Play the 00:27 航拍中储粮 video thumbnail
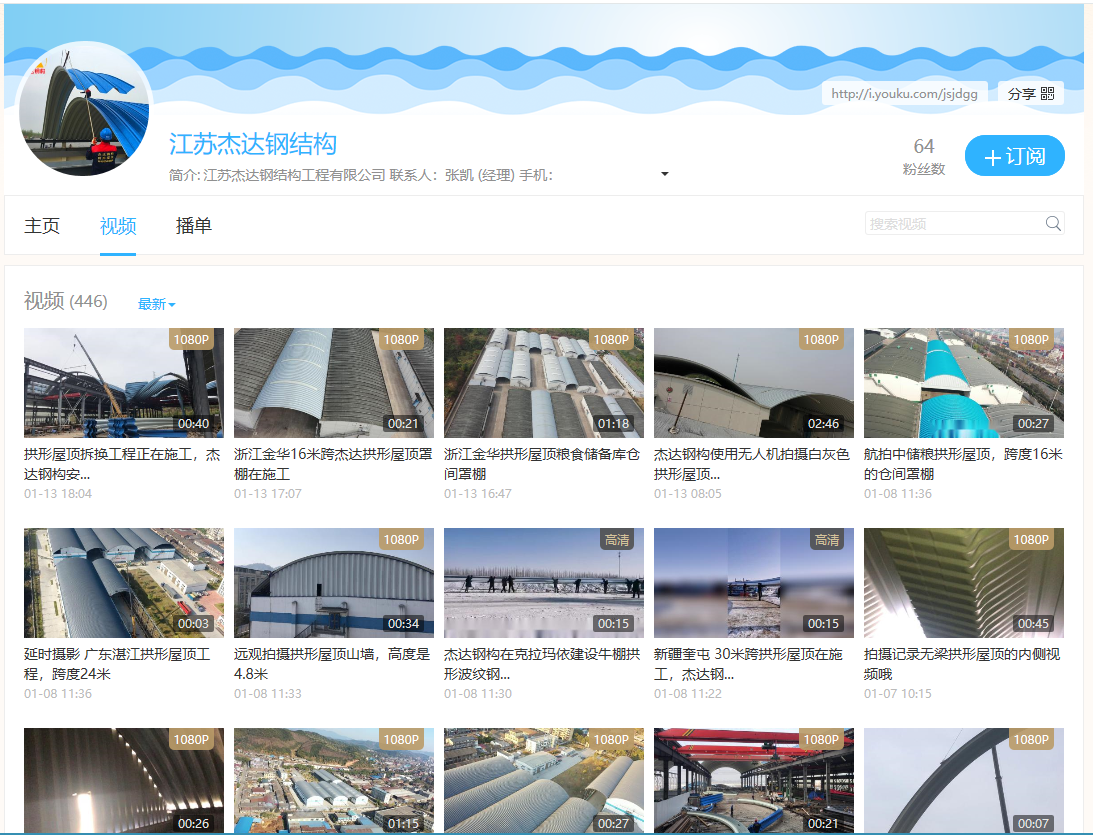 pos(964,383)
